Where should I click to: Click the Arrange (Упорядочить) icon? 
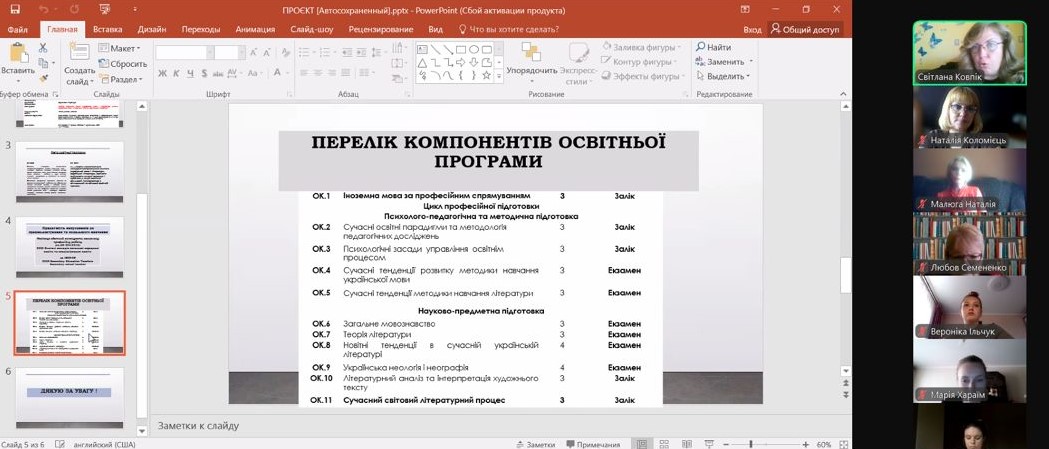(531, 53)
